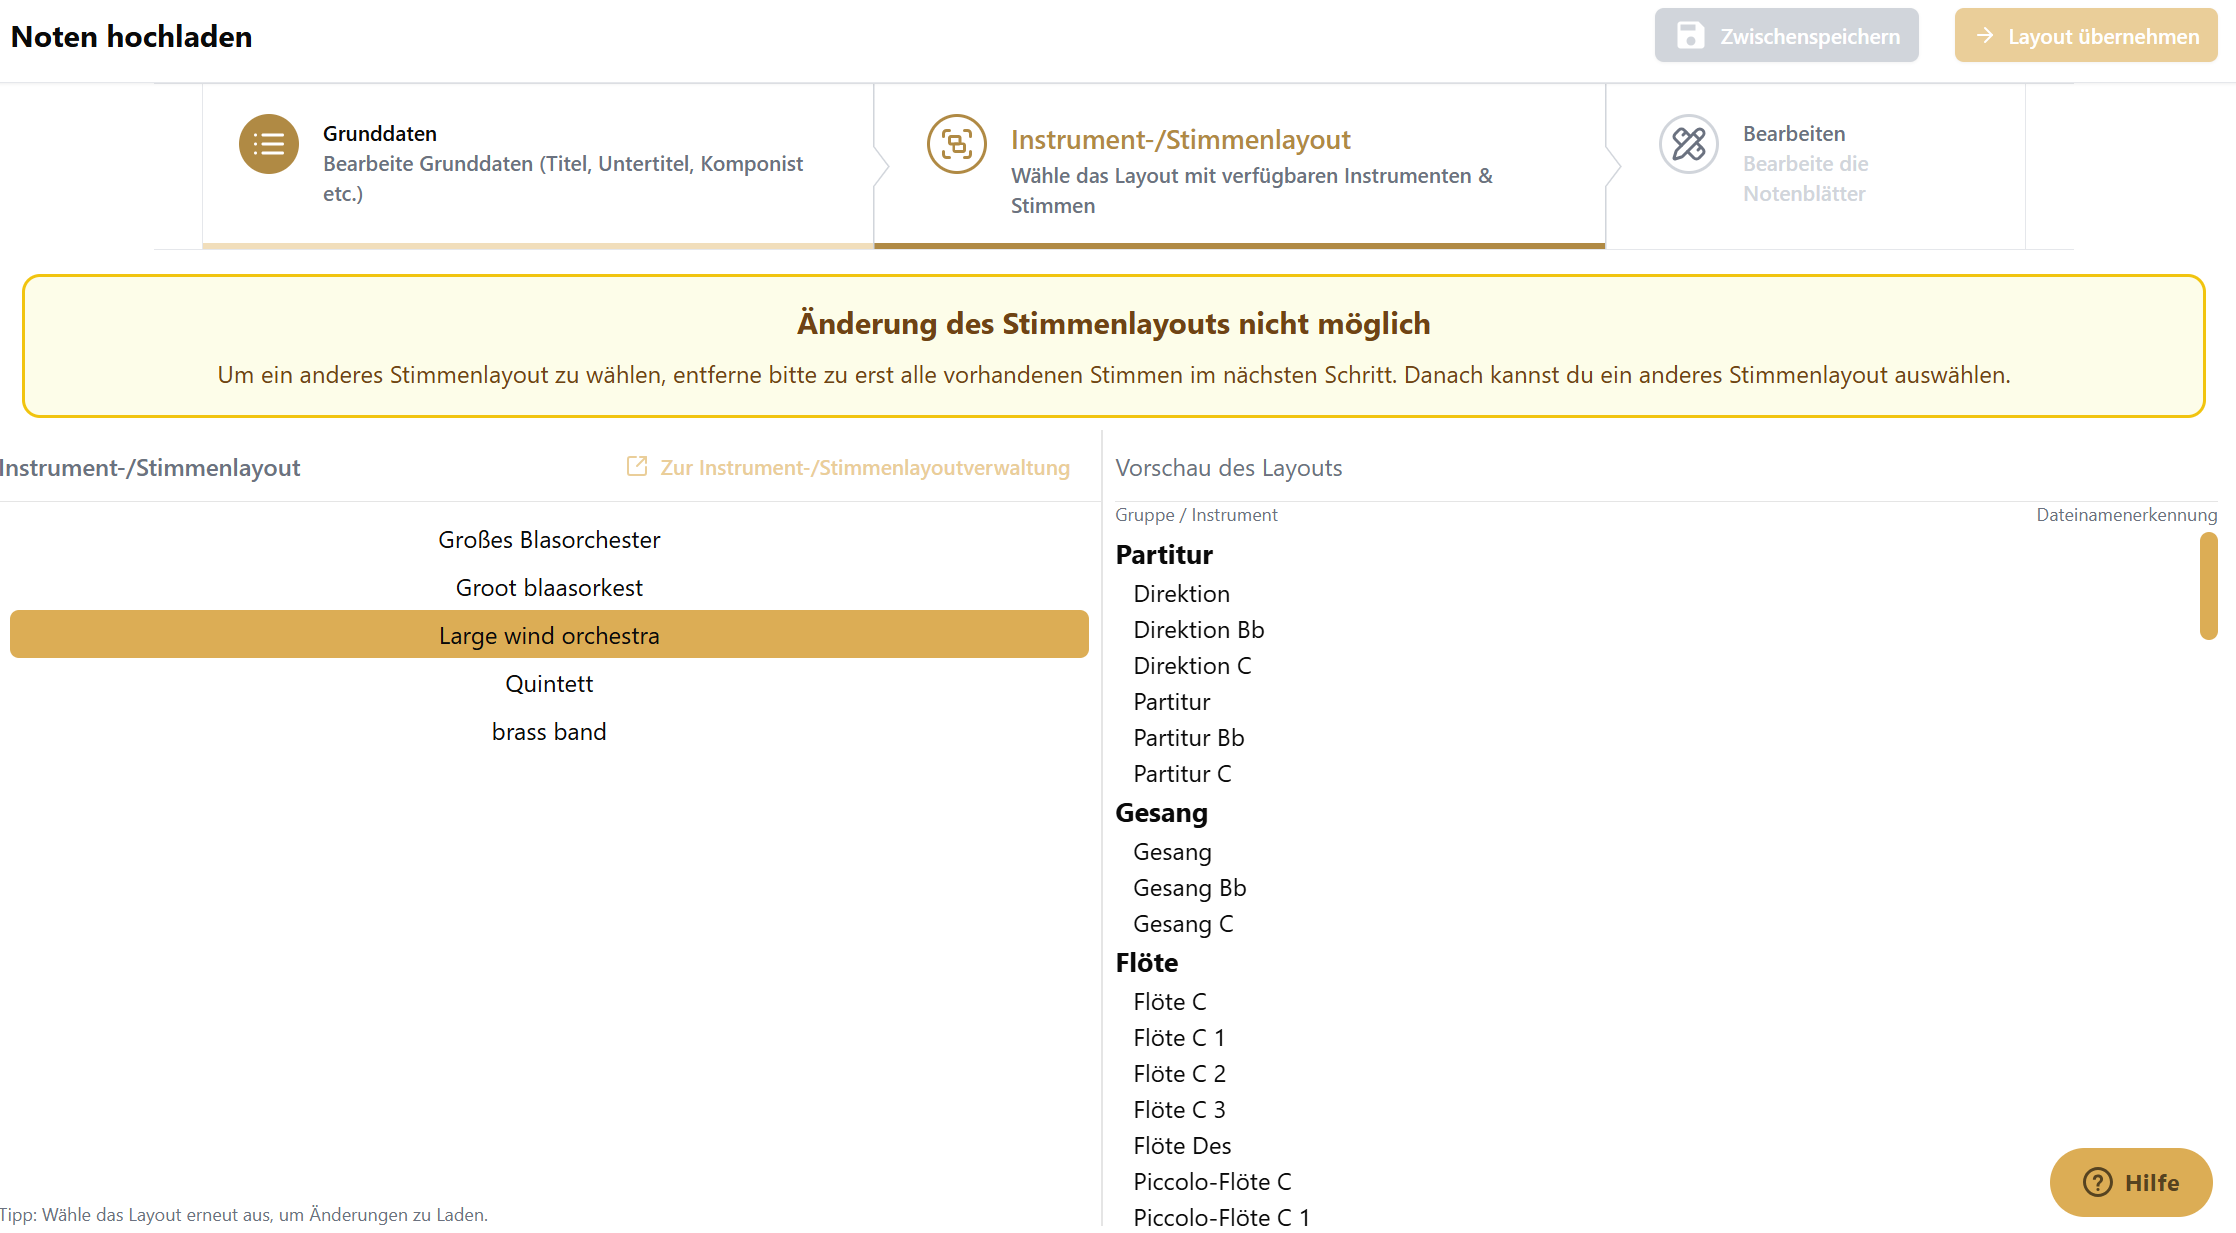The image size is (2236, 1233).
Task: Click the Grunddaten list icon
Action: [x=268, y=145]
